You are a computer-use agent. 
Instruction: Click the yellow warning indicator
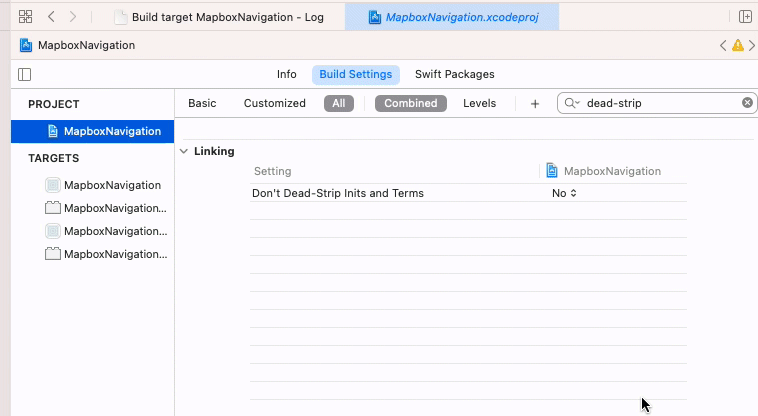[738, 45]
